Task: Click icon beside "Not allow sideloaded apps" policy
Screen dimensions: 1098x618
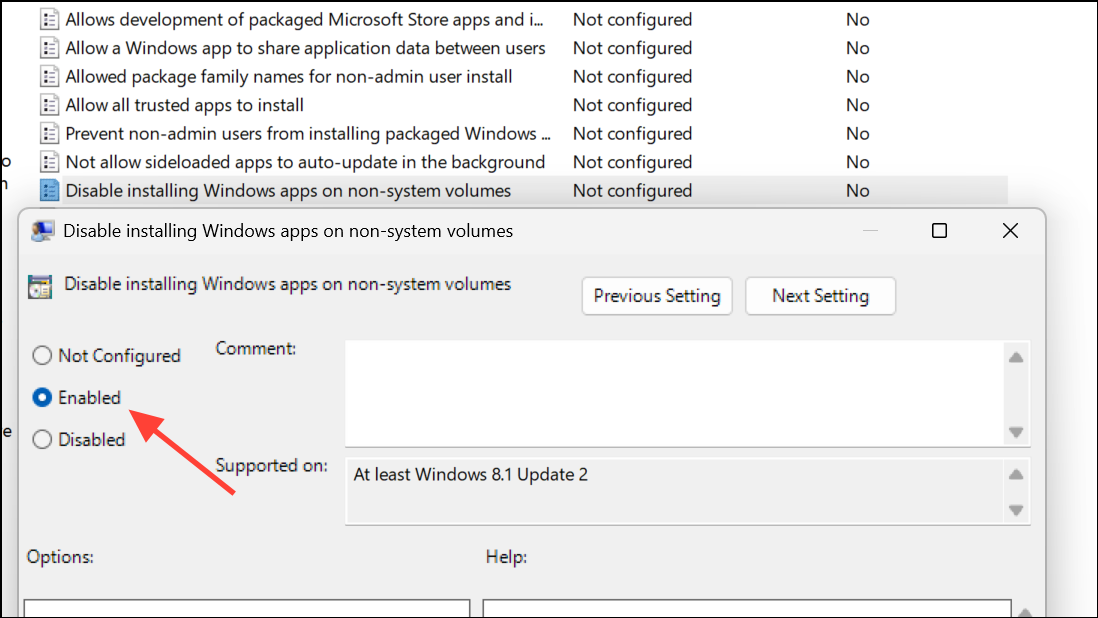Action: (49, 162)
